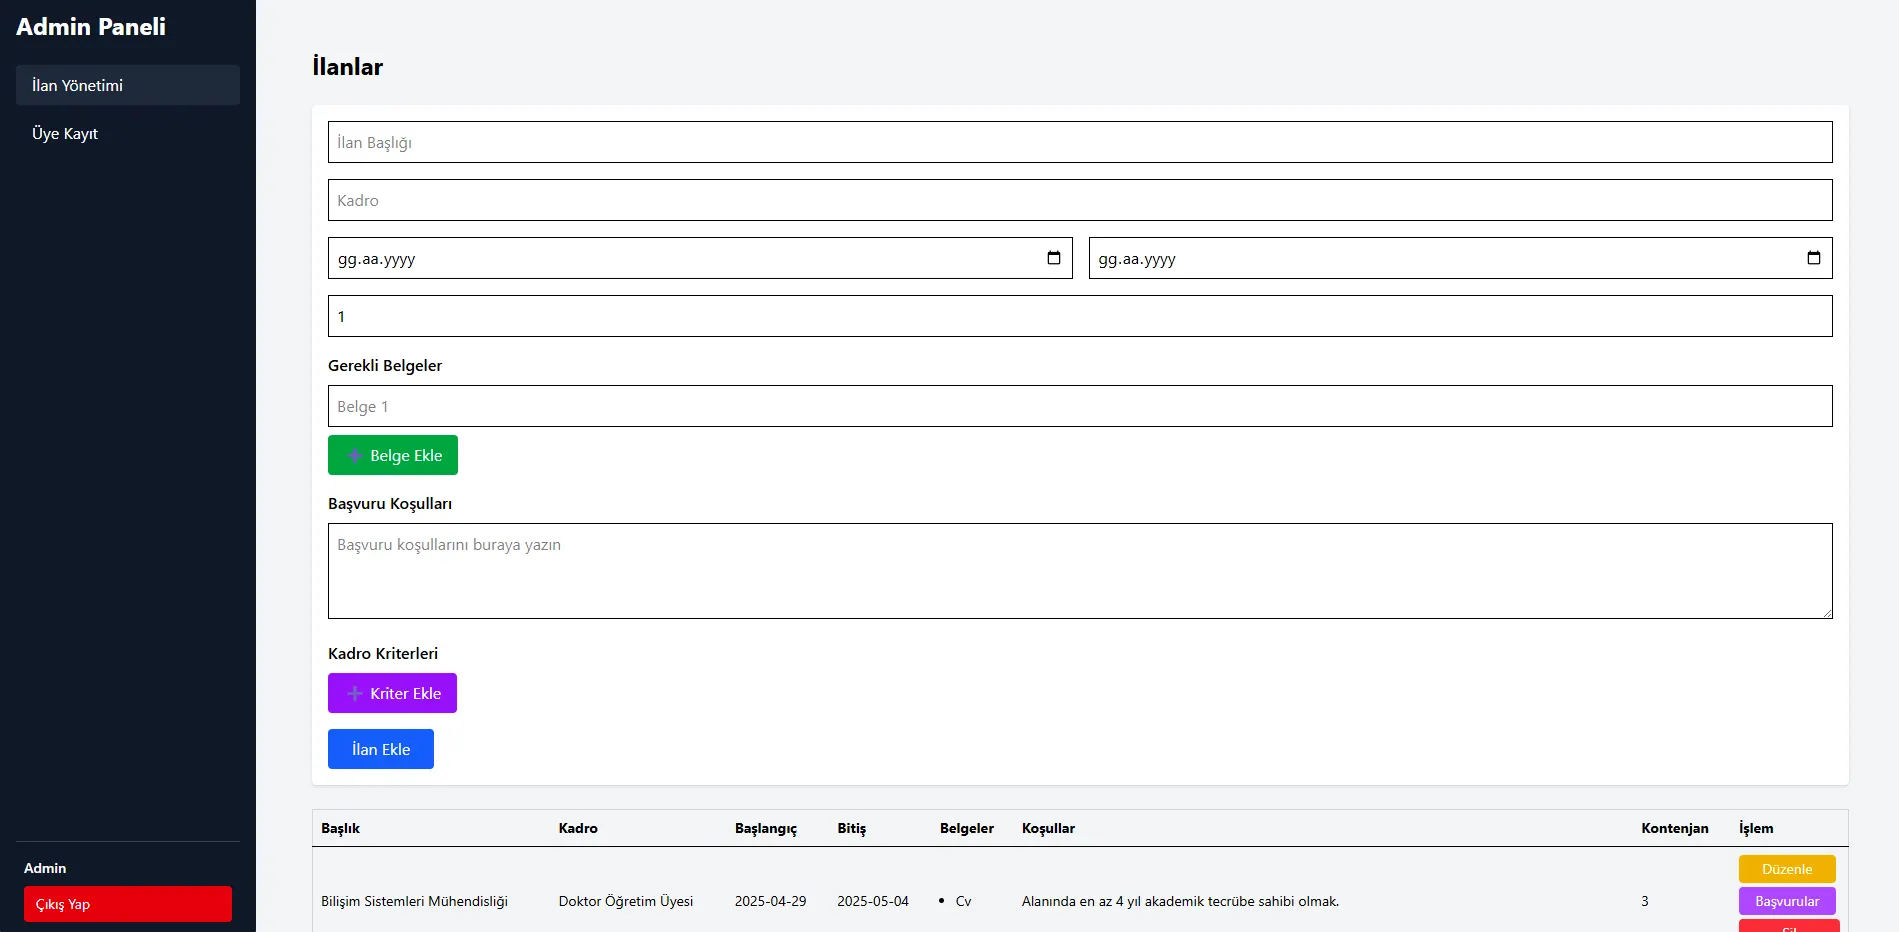Edit the listing with Düzenle button

tap(1787, 869)
